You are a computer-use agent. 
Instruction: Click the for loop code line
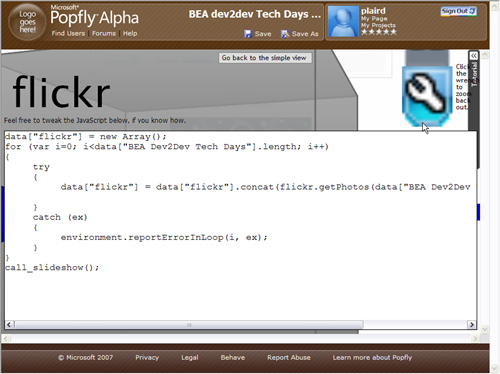pos(167,147)
